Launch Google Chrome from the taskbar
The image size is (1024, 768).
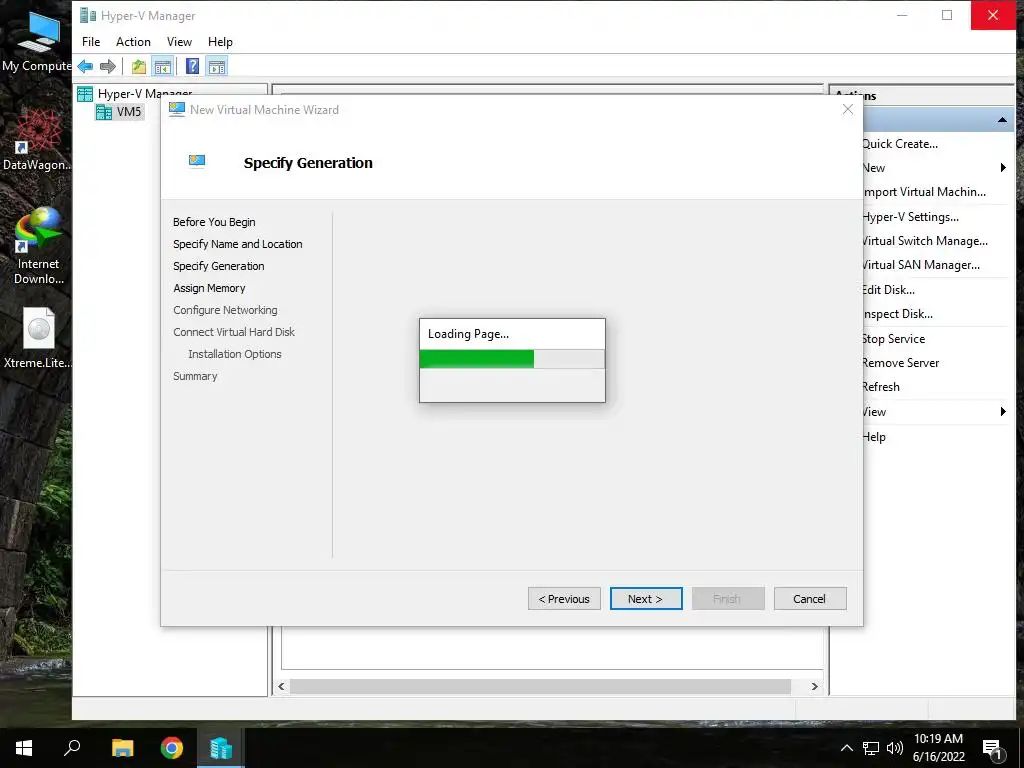click(172, 748)
